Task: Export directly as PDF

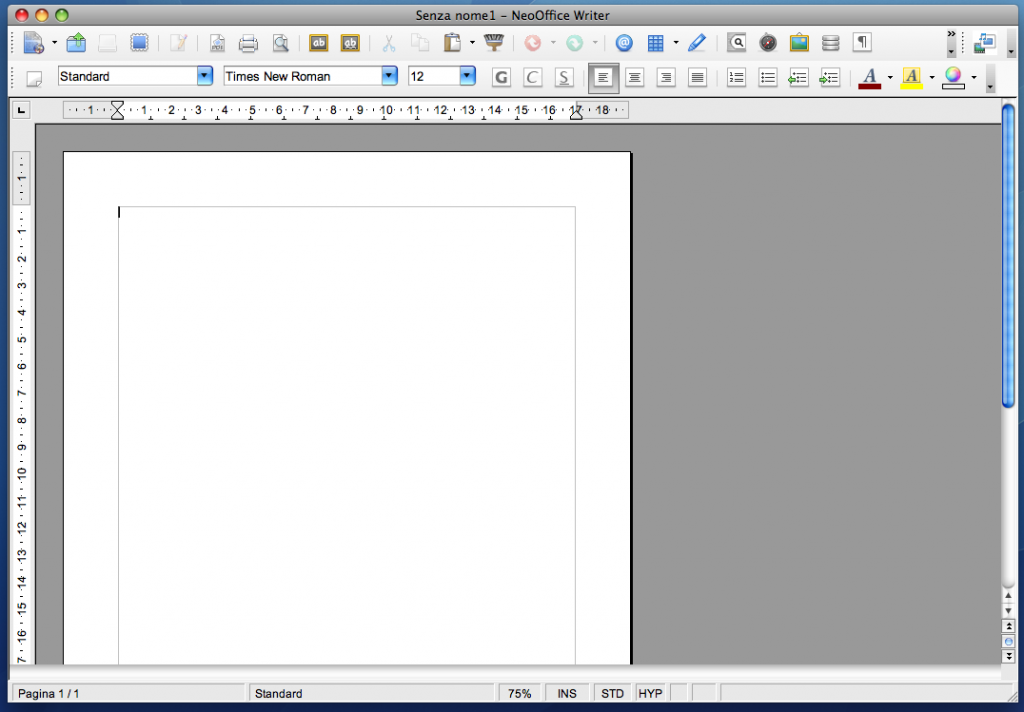Action: 217,43
